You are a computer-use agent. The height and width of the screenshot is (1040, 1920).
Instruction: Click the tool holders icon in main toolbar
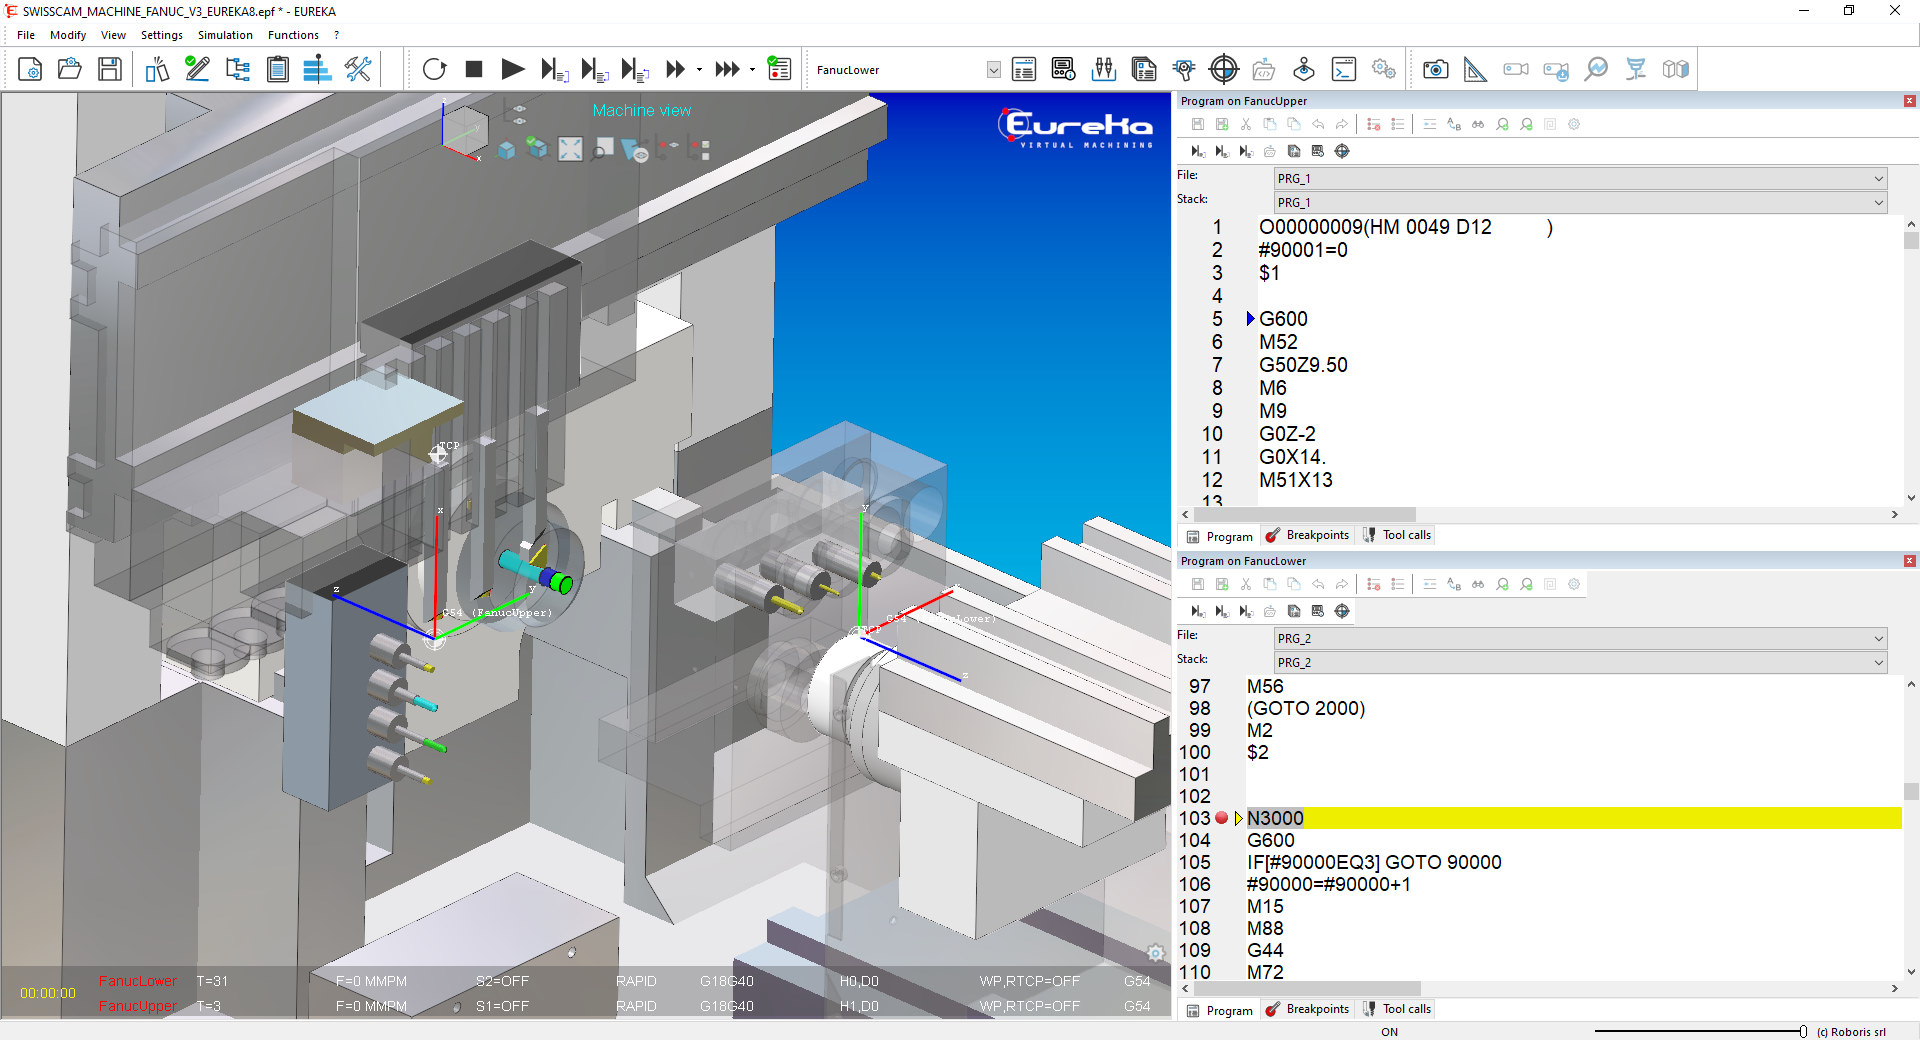coord(1104,69)
